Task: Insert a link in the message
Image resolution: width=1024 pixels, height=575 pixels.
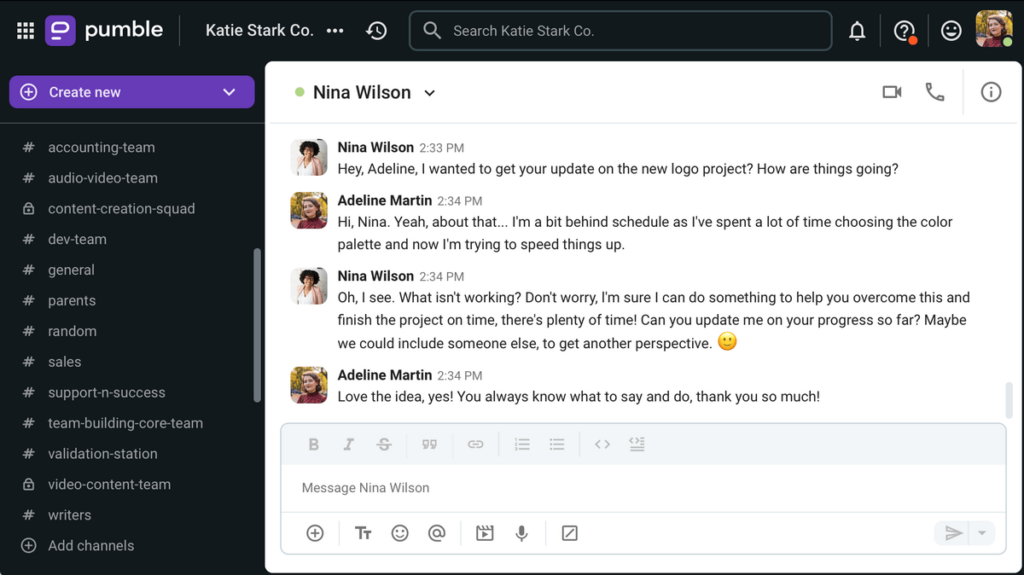Action: (476, 444)
